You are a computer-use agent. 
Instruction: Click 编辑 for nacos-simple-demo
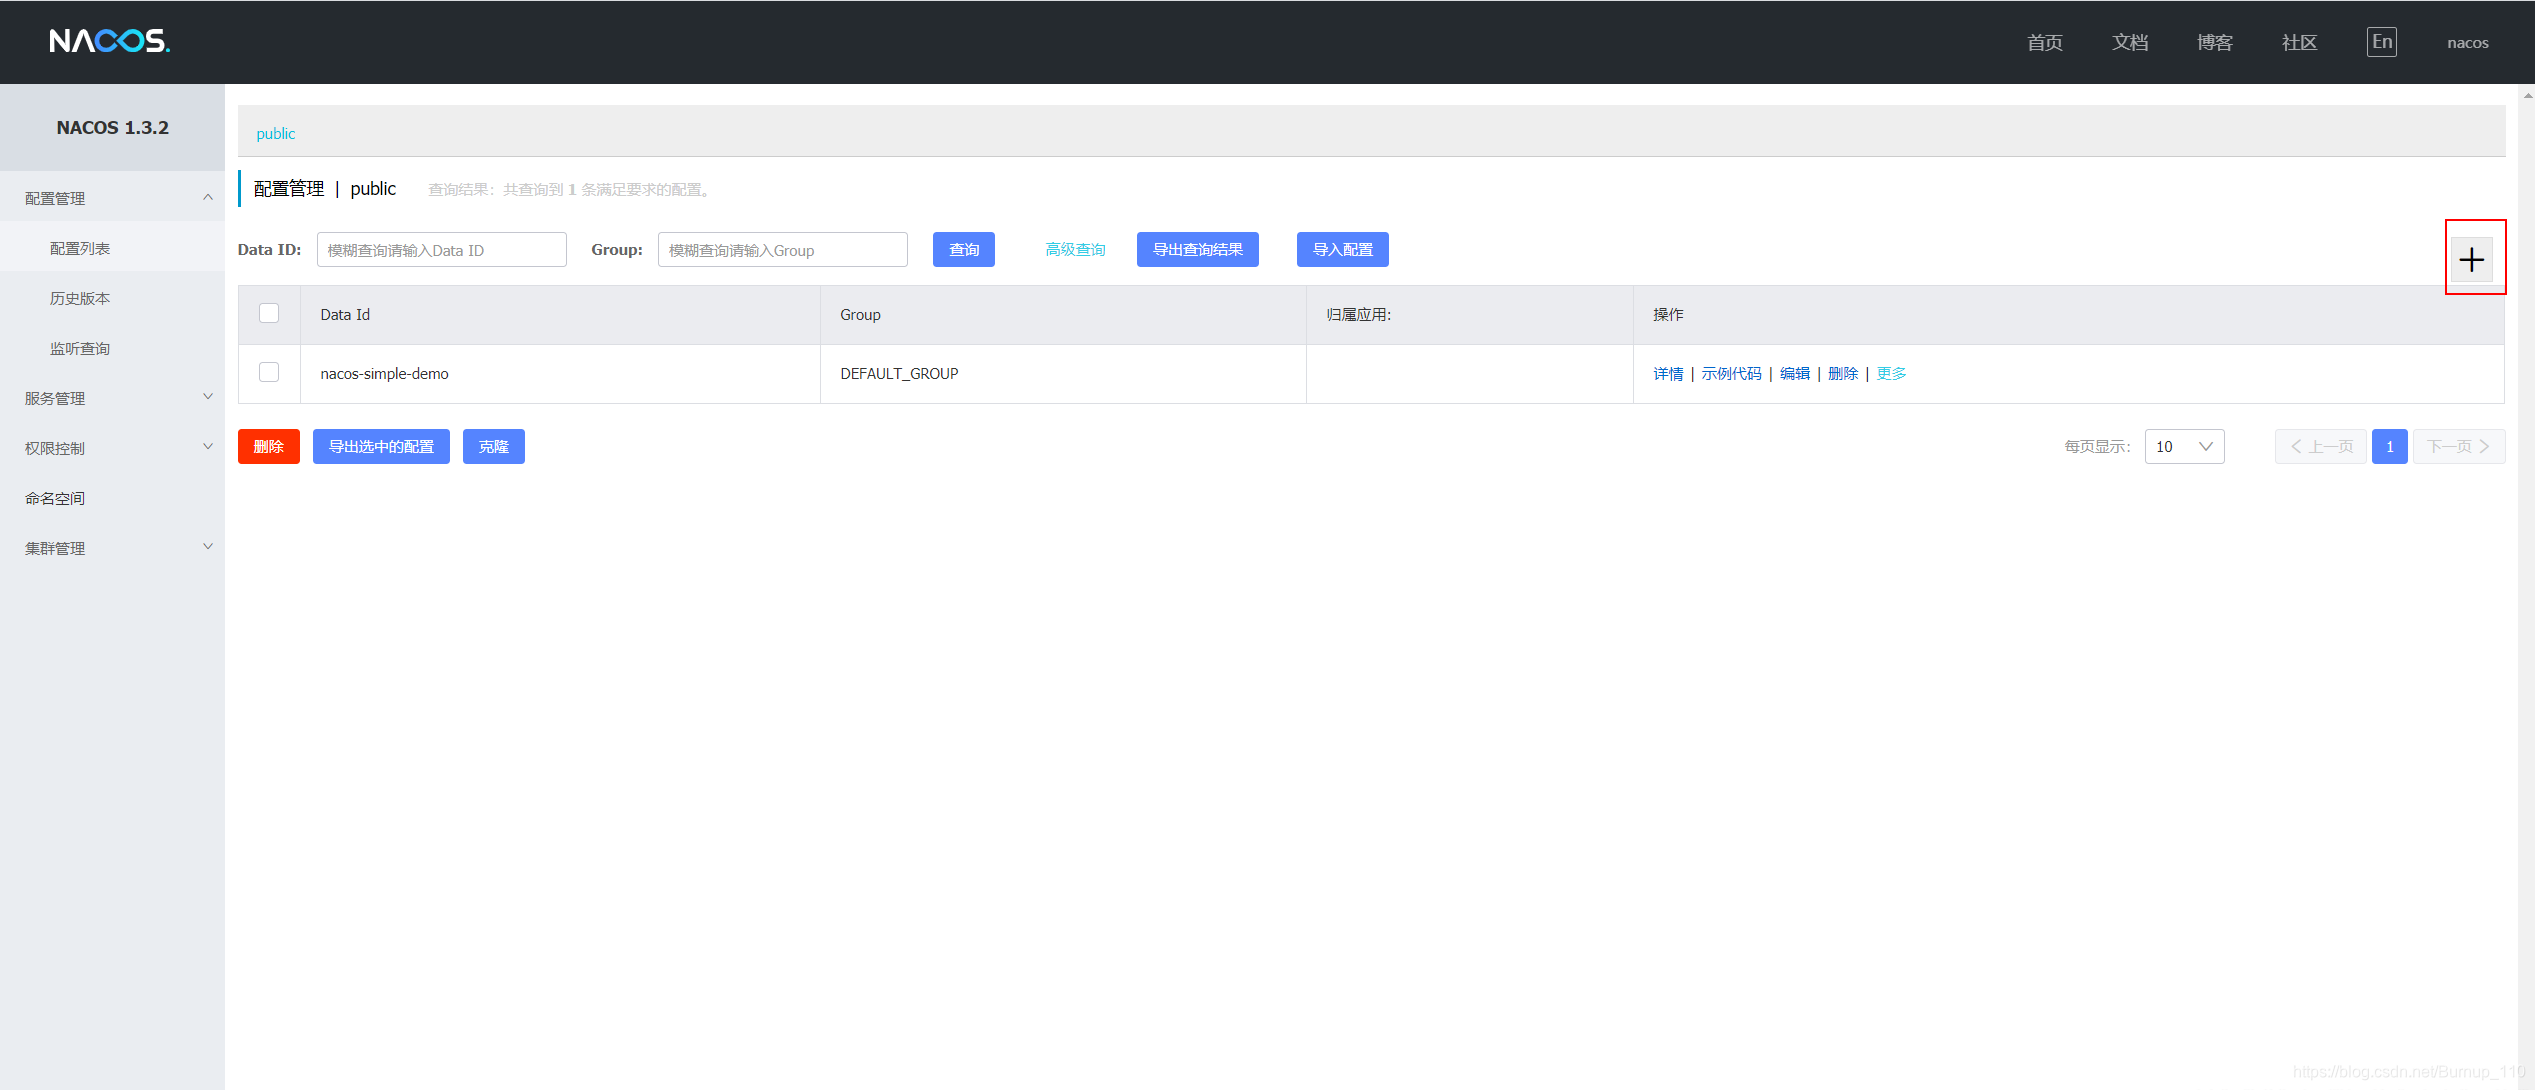[1795, 373]
